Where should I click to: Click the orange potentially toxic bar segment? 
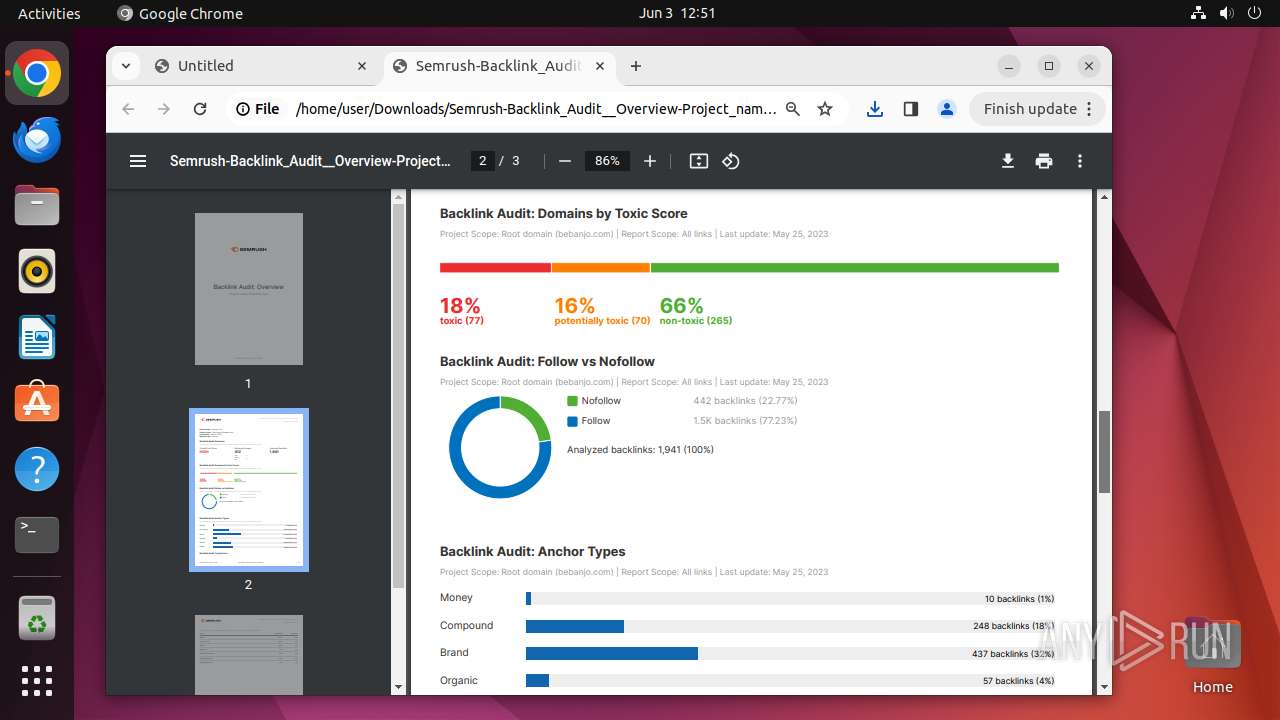click(601, 268)
